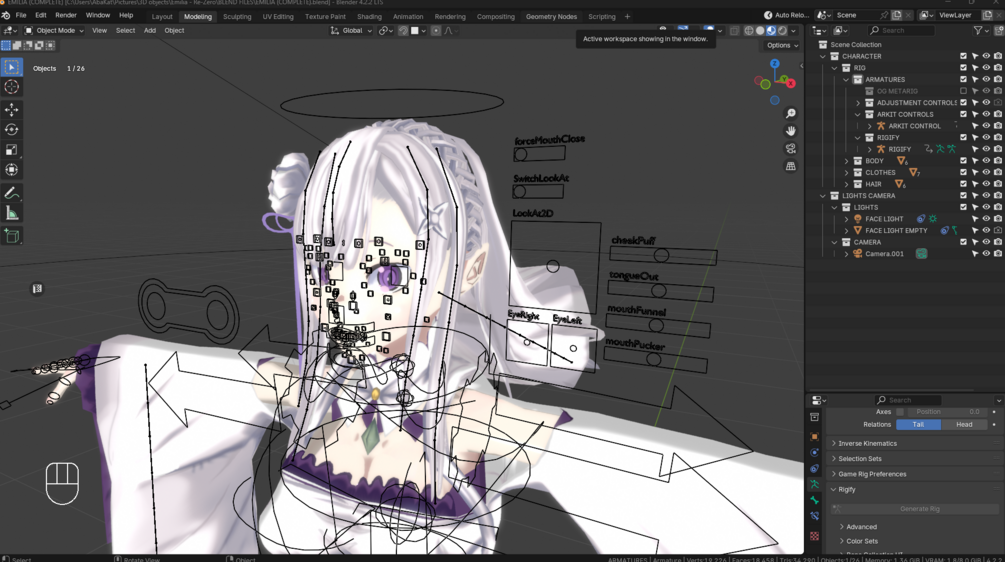Open Armature data properties tab
The image size is (1005, 562).
click(815, 484)
